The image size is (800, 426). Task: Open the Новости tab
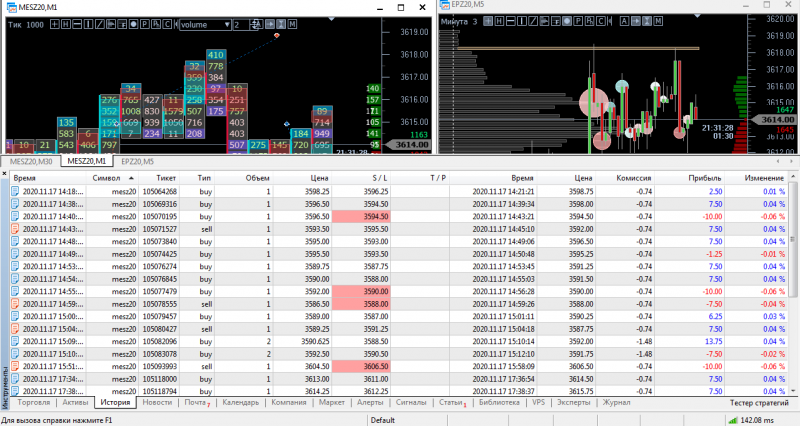point(157,403)
